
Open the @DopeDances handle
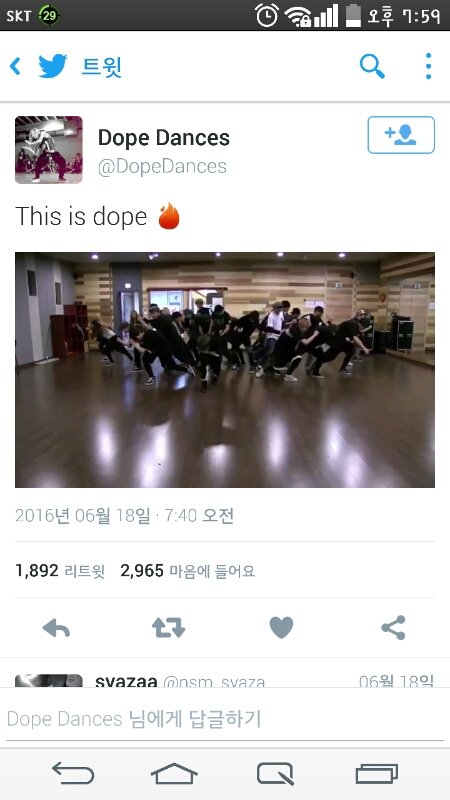coord(162,166)
